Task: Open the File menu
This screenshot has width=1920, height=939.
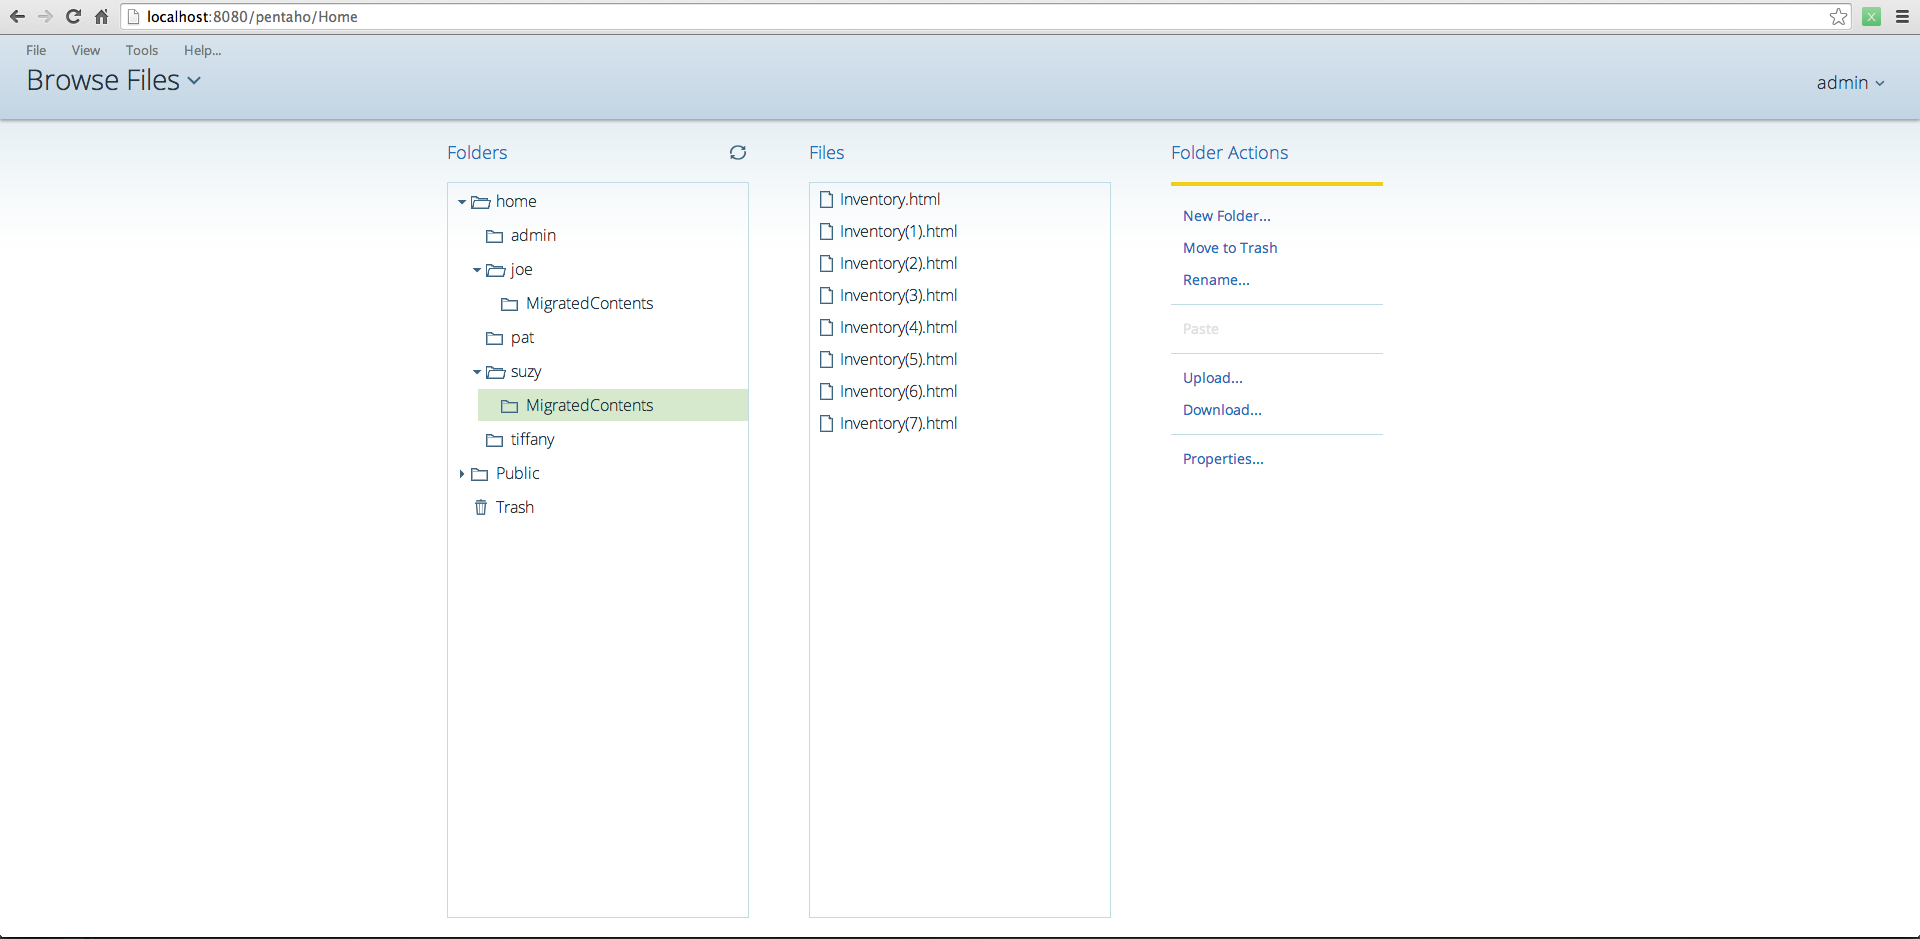Action: click(36, 50)
